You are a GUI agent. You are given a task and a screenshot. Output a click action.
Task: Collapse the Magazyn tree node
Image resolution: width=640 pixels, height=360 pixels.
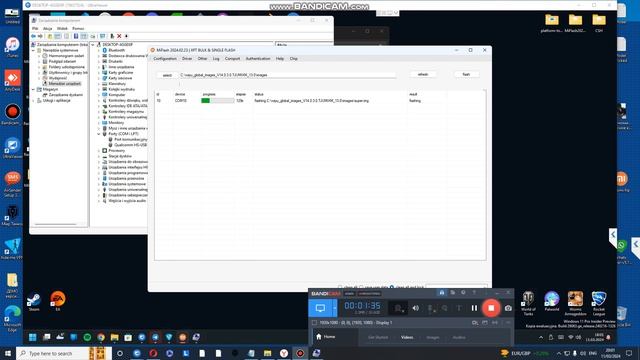coord(34,89)
